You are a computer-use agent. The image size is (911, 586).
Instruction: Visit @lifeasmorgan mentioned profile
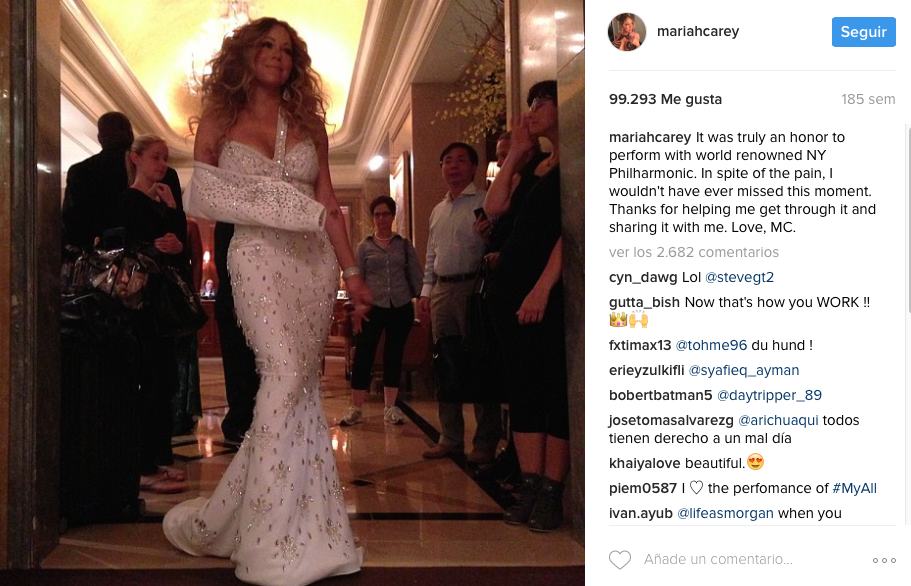(x=725, y=513)
